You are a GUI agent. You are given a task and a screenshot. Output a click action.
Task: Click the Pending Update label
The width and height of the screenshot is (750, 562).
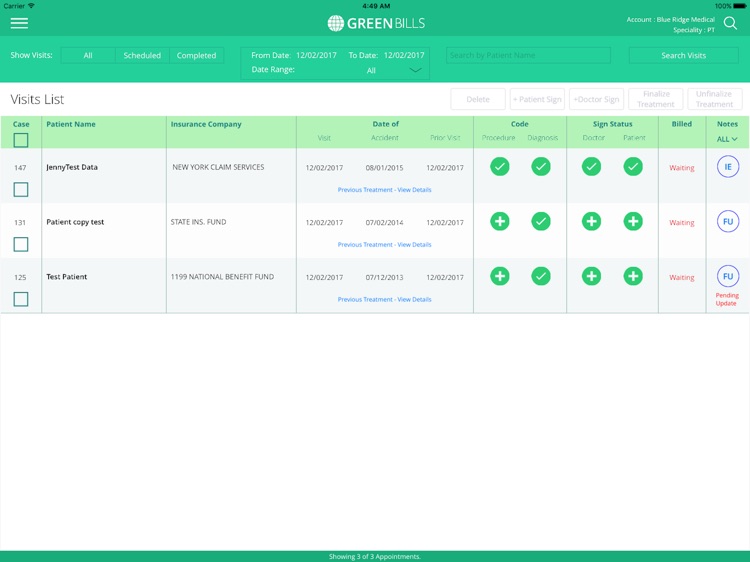coord(727,299)
